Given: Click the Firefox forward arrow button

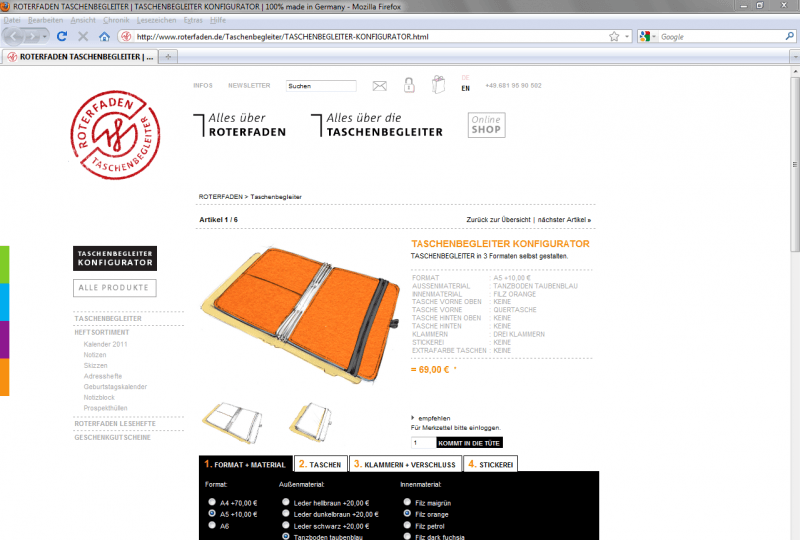Looking at the screenshot, I should [32, 37].
